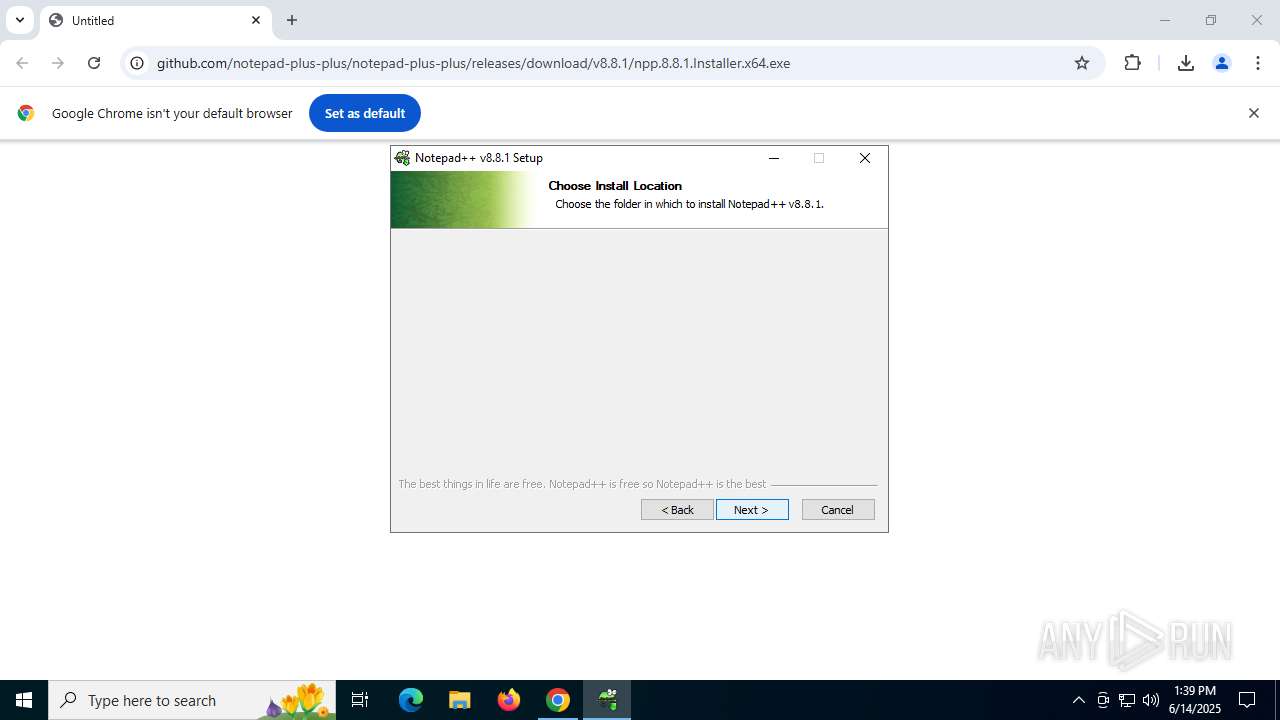
Task: Minimize the Chrome window
Action: tap(1164, 20)
